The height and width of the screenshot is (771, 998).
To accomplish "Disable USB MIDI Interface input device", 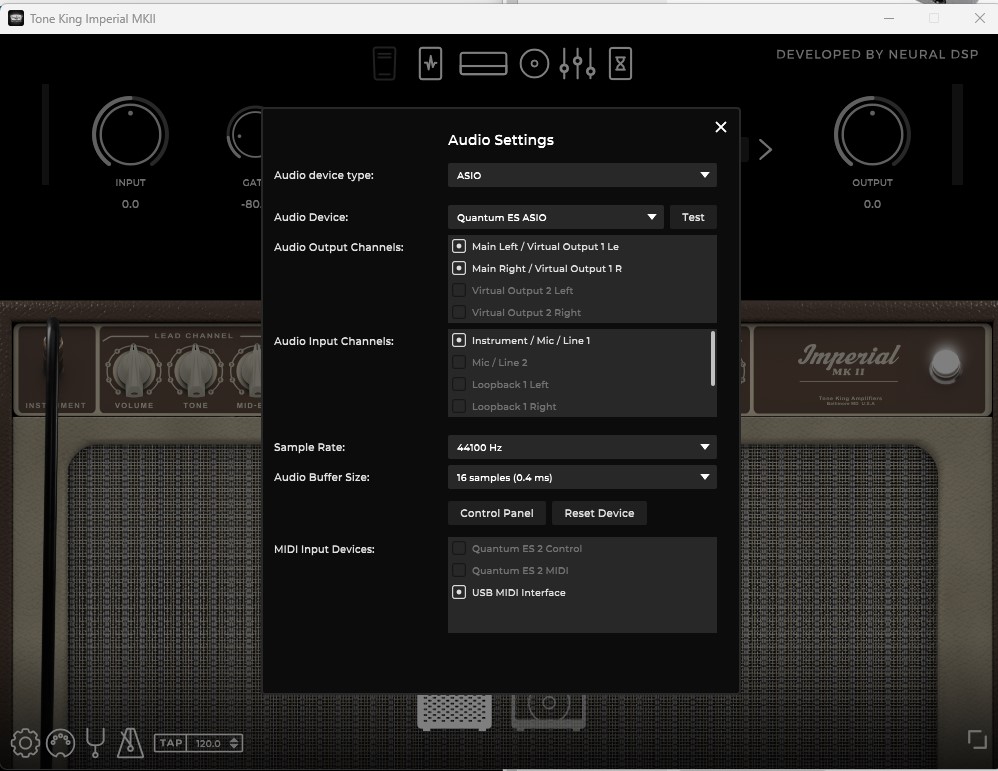I will (x=458, y=592).
